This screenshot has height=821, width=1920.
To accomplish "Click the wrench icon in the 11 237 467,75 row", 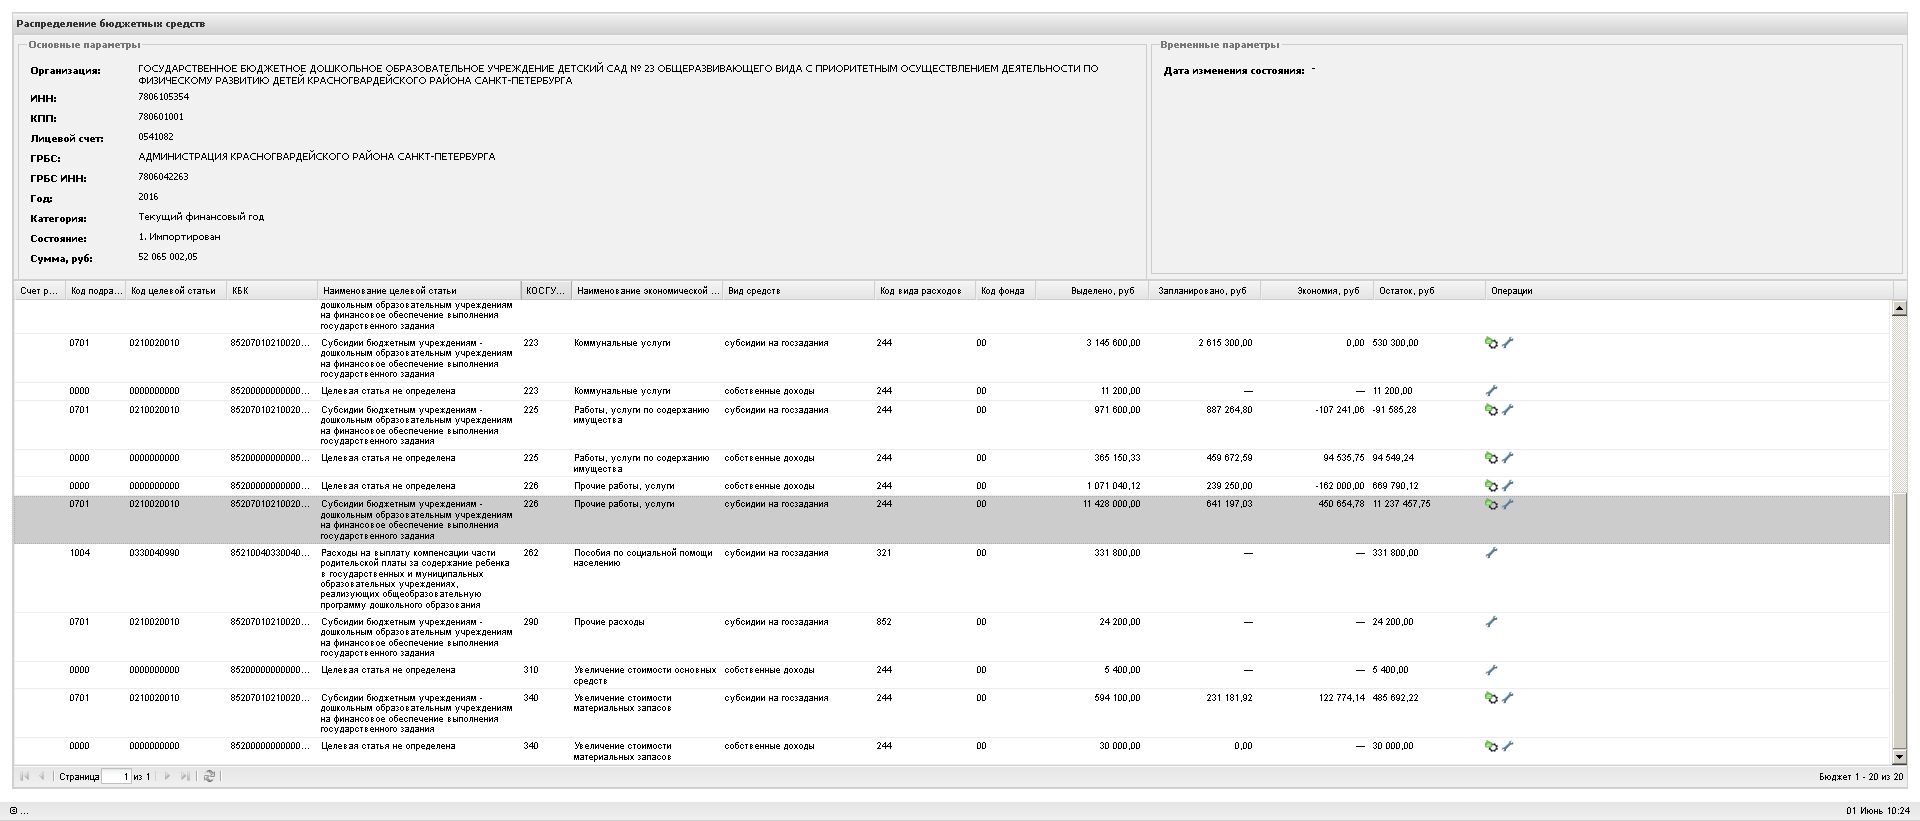I will coord(1508,505).
